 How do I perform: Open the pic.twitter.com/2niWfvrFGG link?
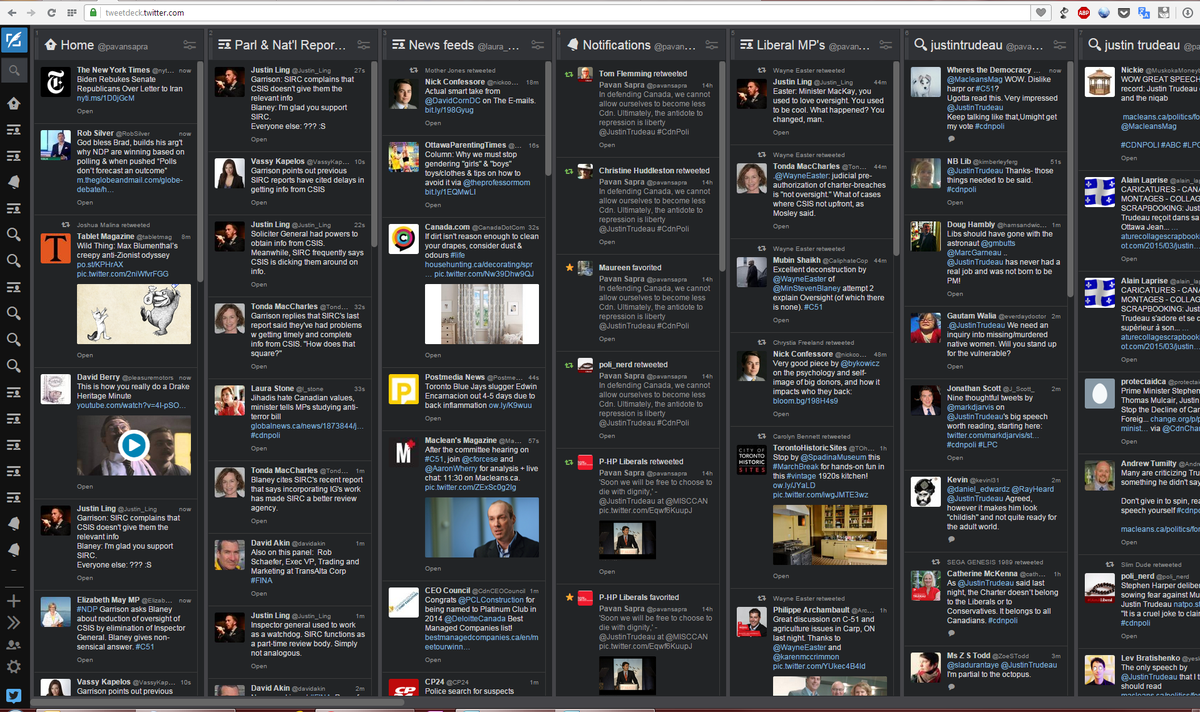[123, 273]
